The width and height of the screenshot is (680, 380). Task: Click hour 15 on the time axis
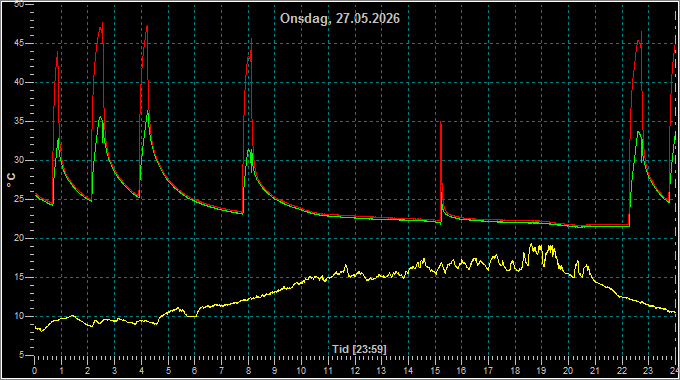coord(435,371)
